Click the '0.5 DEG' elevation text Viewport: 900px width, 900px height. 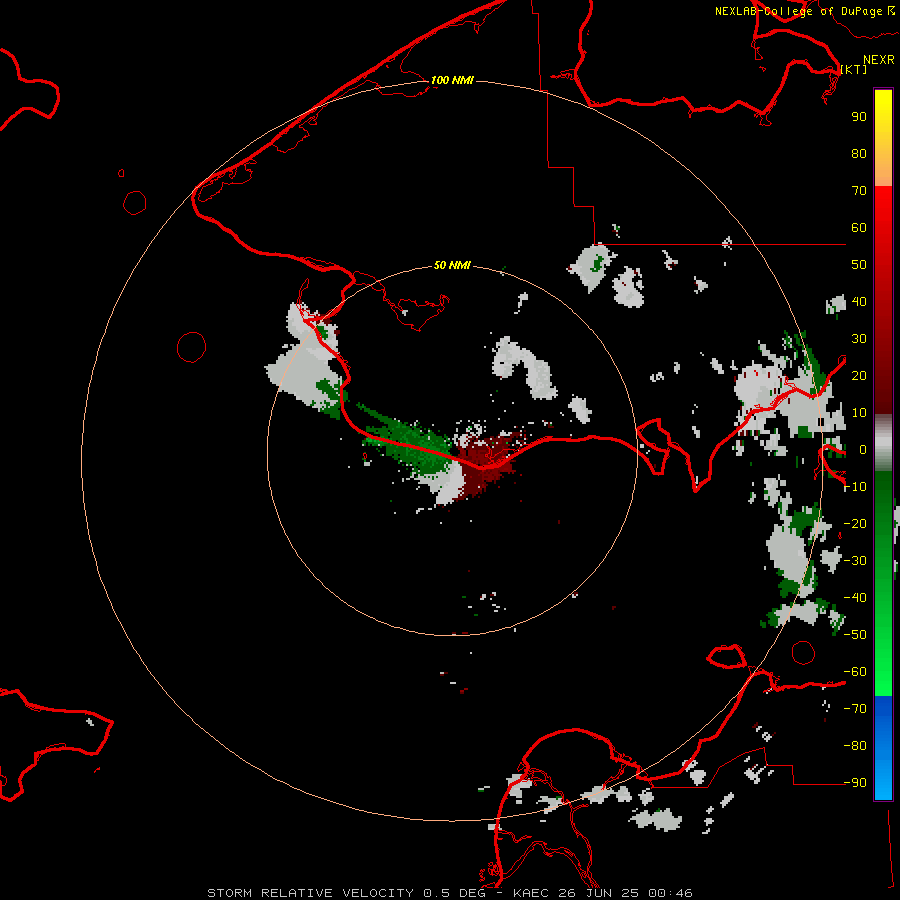455,893
